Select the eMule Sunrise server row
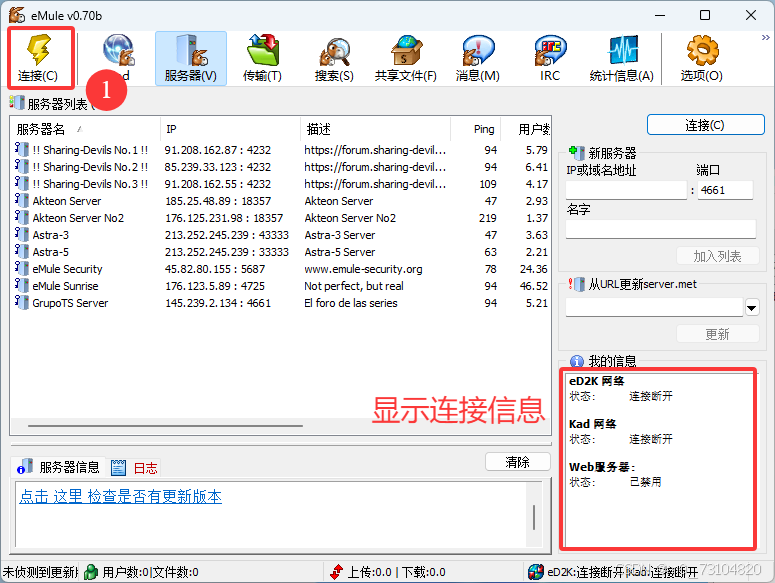Image resolution: width=775 pixels, height=583 pixels. click(281, 286)
